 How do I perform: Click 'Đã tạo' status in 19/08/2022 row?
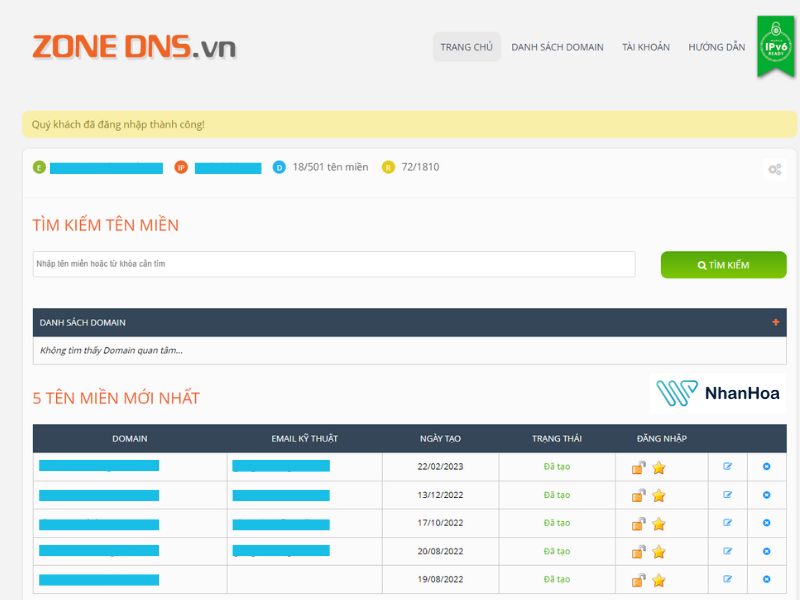coord(557,580)
